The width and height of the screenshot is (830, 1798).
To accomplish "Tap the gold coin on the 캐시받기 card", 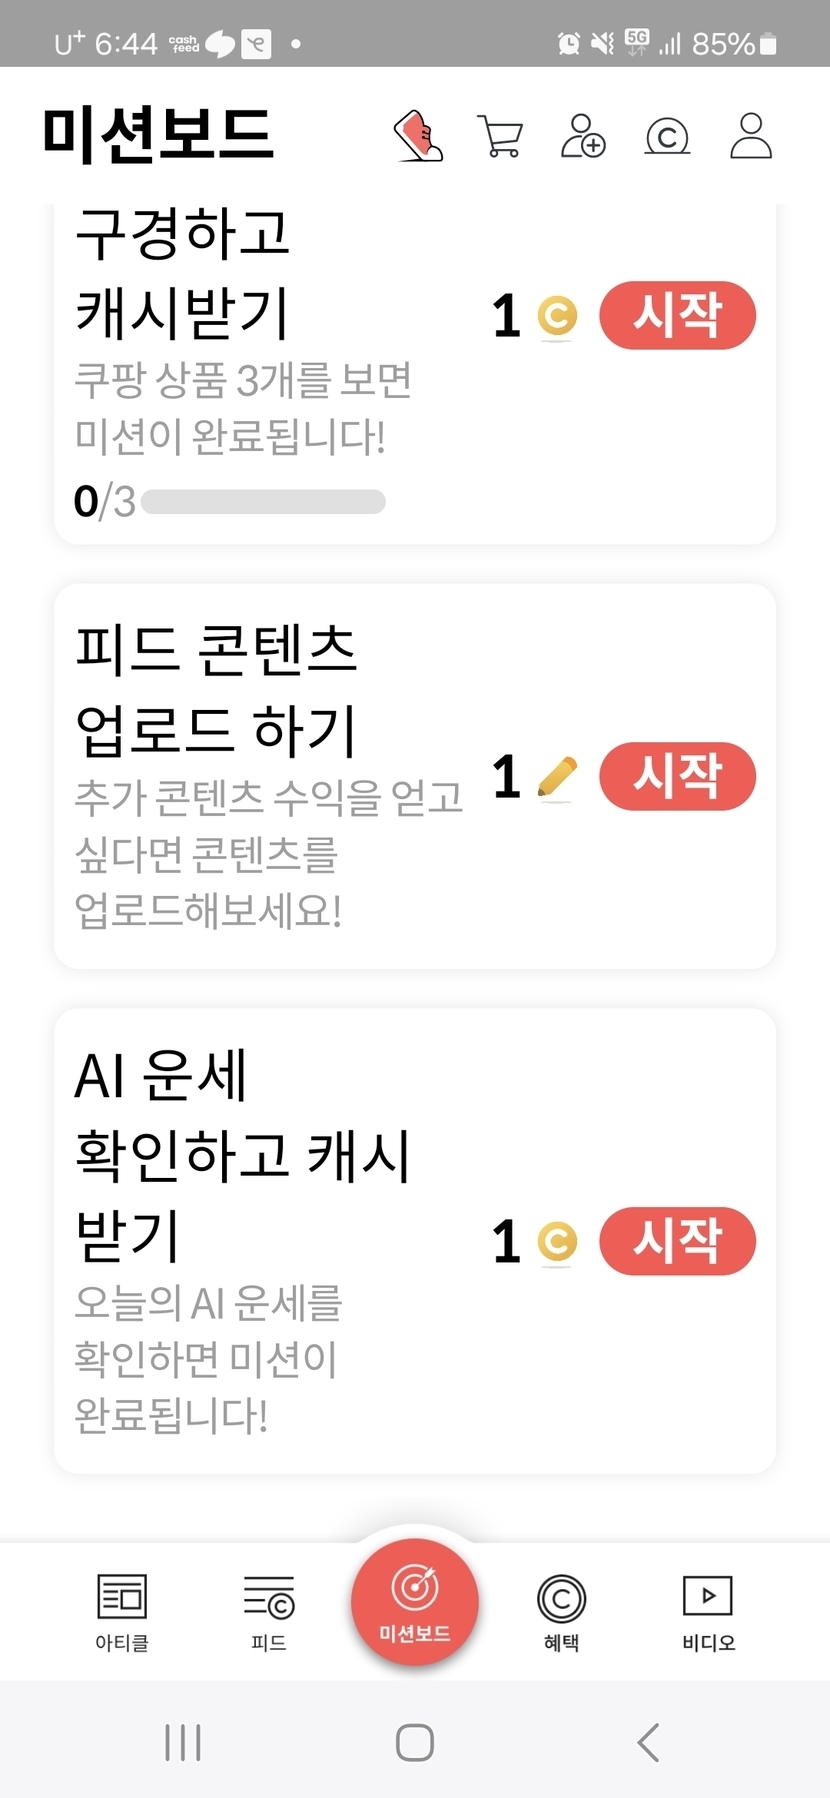I will pos(557,317).
